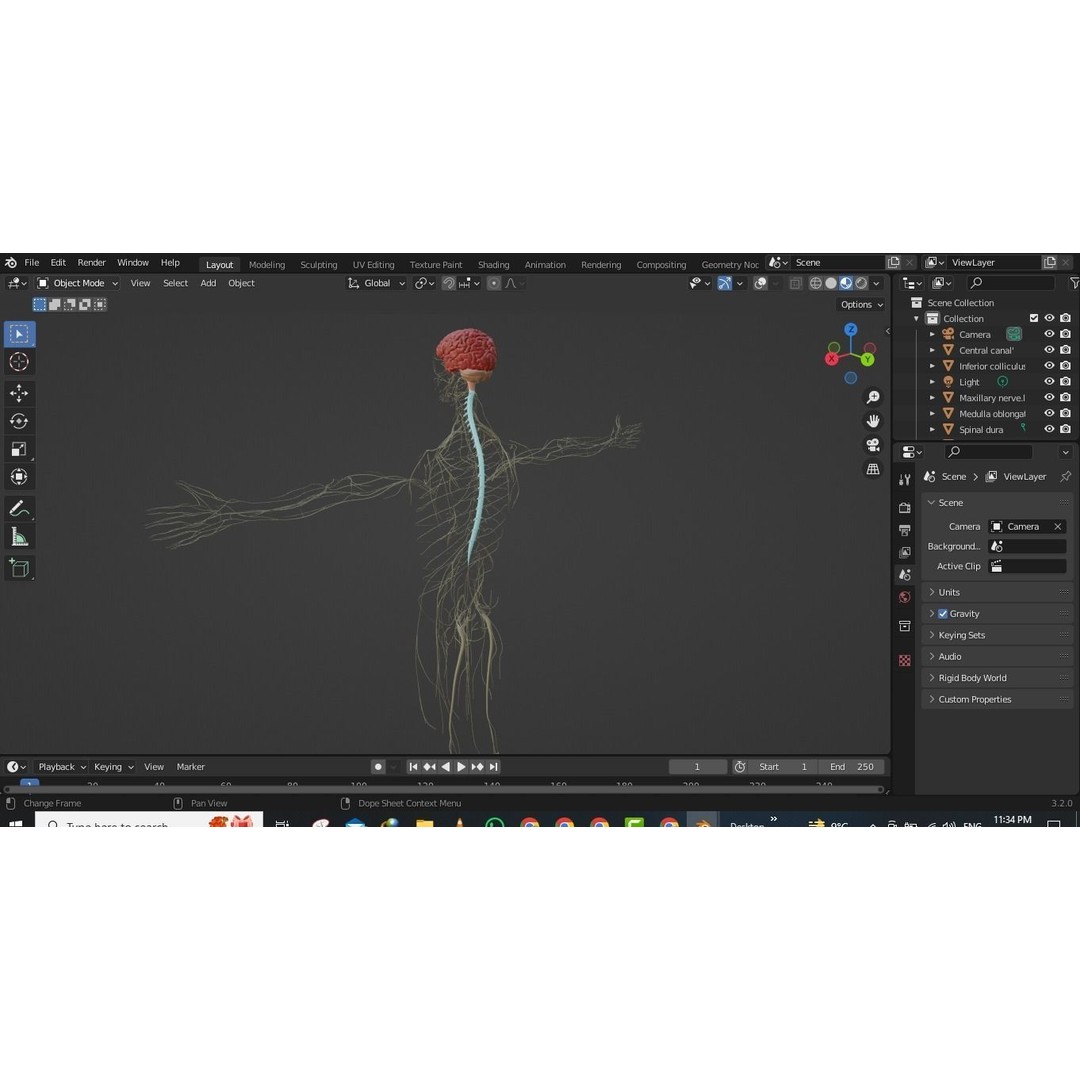Open the Render menu
Screen dimensions: 1080x1080
click(91, 262)
